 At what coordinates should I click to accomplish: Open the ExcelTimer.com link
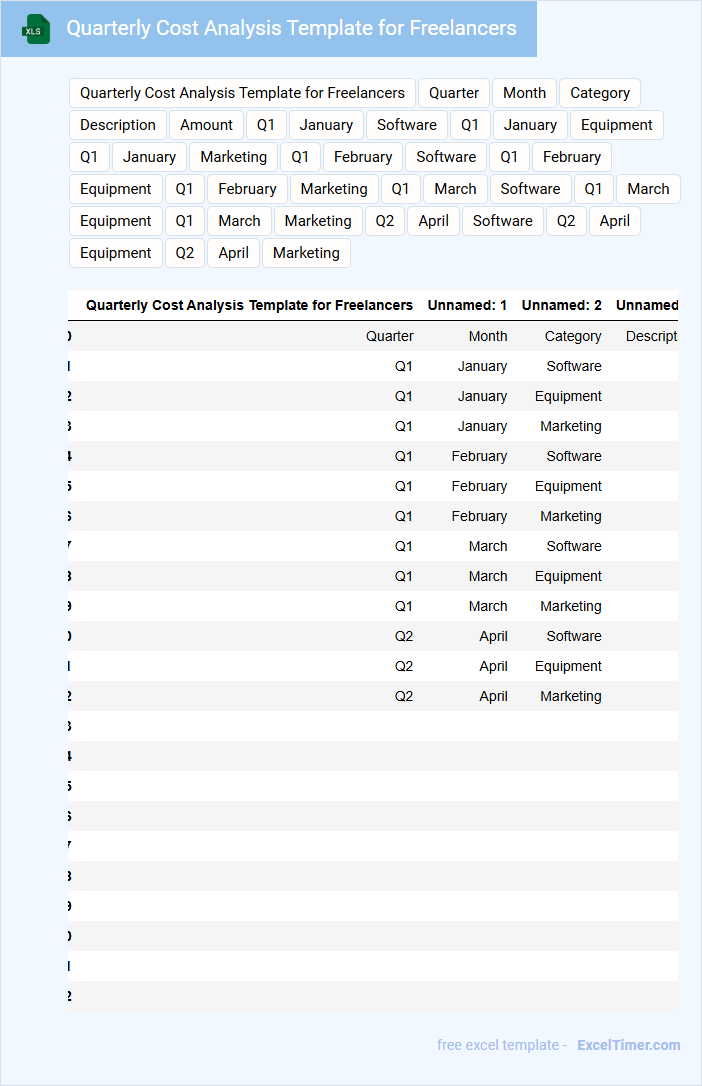(x=629, y=1045)
